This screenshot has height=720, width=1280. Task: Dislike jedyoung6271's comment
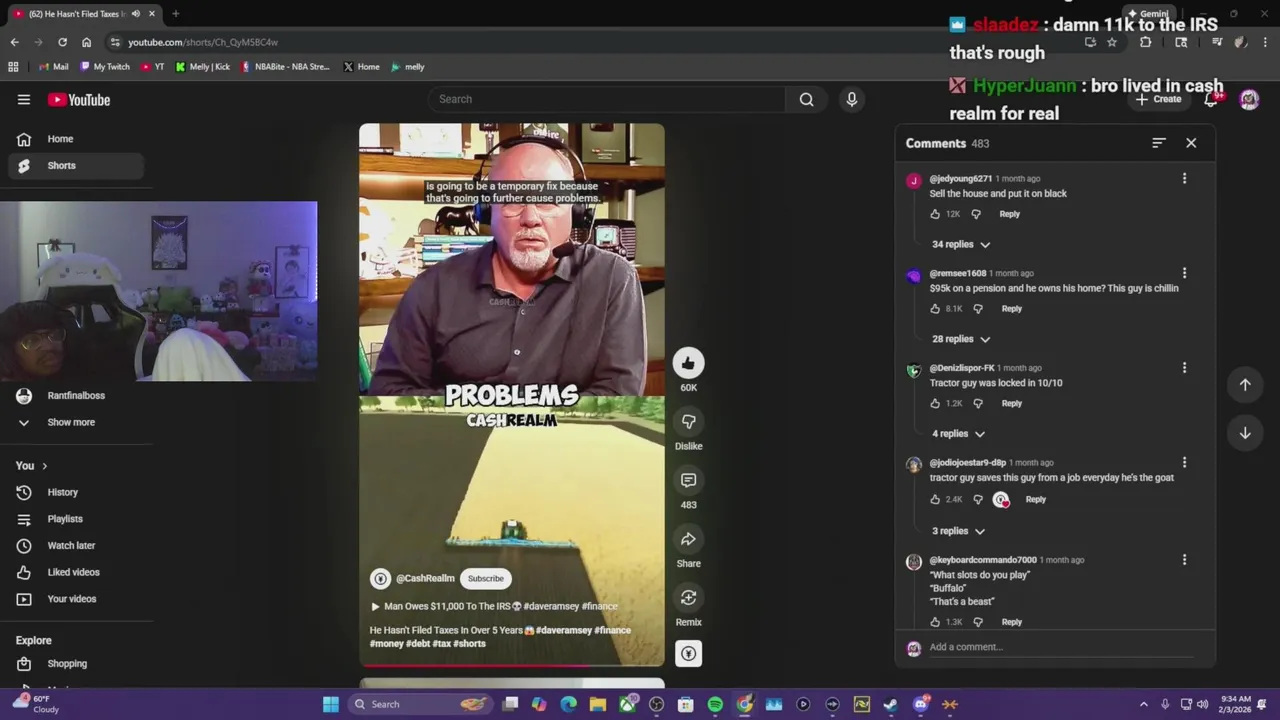tap(976, 214)
